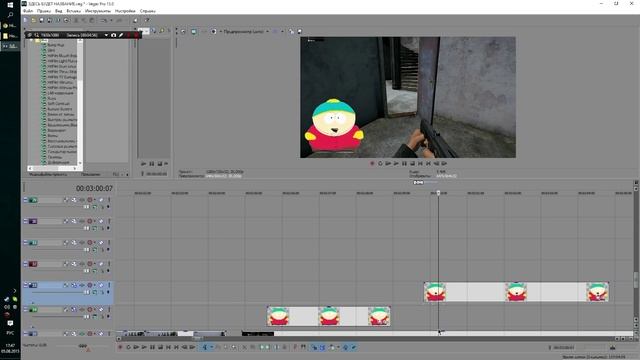Open the recorder overlay dropdown arrow
Image resolution: width=640 pixels, height=360 pixels.
coord(106,35)
